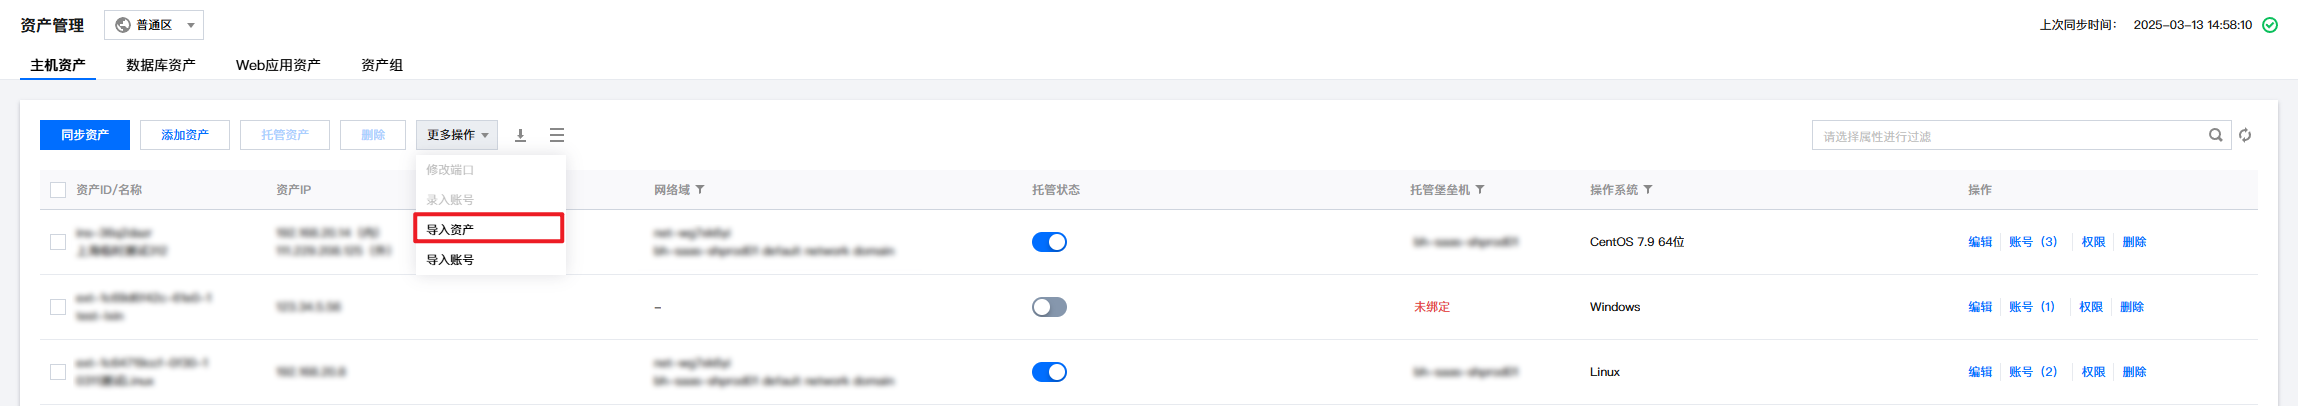
Task: Open the 普通区 region dropdown
Action: click(x=154, y=25)
